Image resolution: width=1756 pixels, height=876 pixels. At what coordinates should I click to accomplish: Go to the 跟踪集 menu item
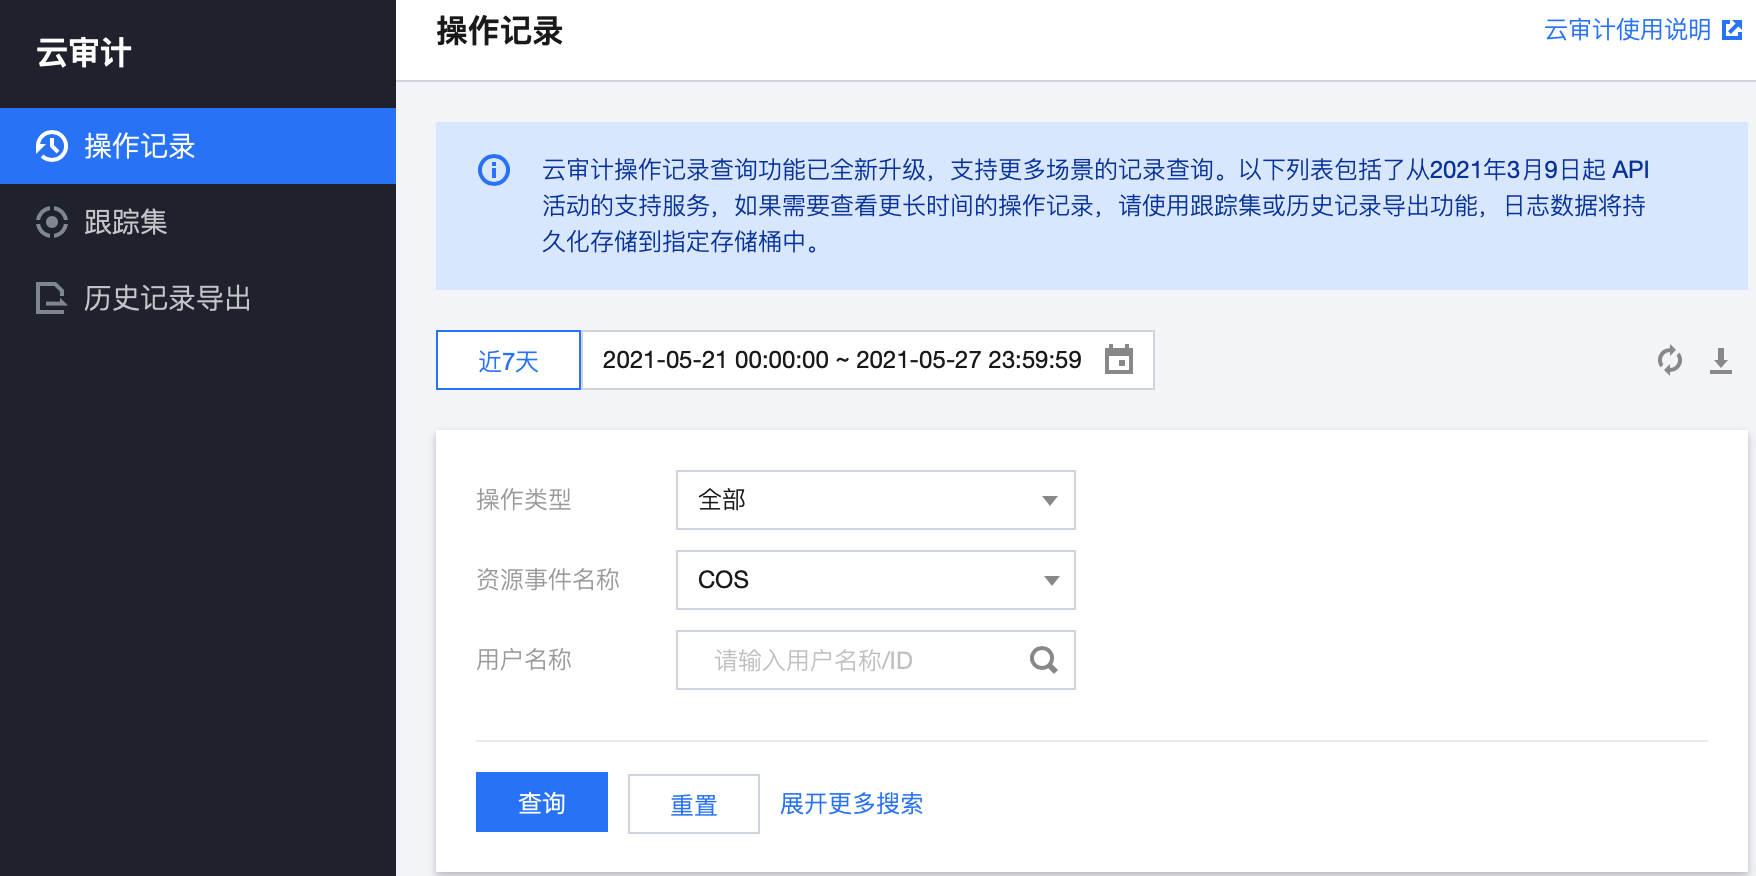[x=198, y=222]
